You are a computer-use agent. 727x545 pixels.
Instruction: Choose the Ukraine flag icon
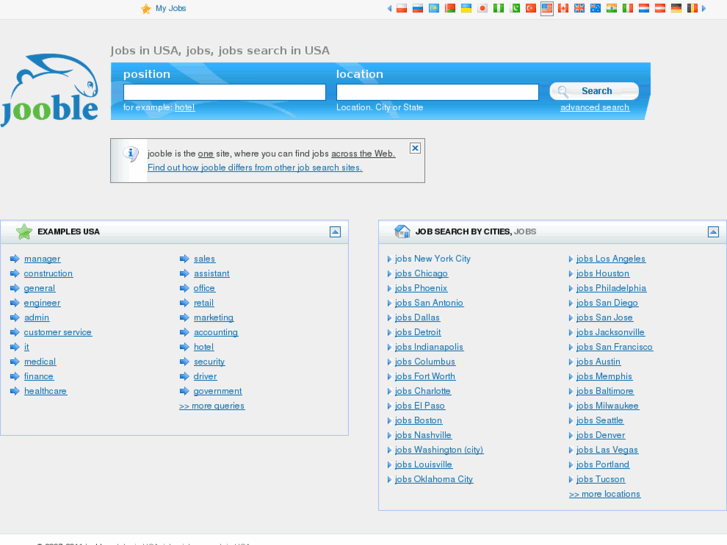click(466, 8)
